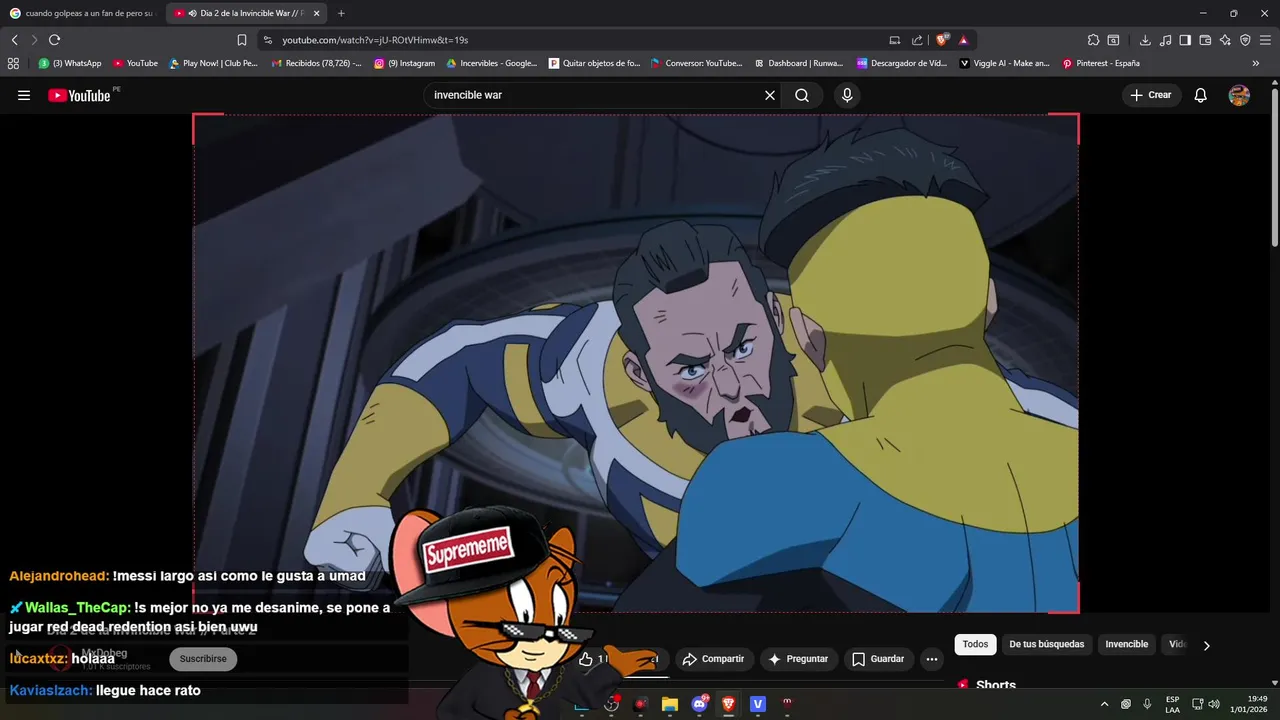Screen dimensions: 1280x720
Task: Open browser downloads
Action: coord(1145,40)
